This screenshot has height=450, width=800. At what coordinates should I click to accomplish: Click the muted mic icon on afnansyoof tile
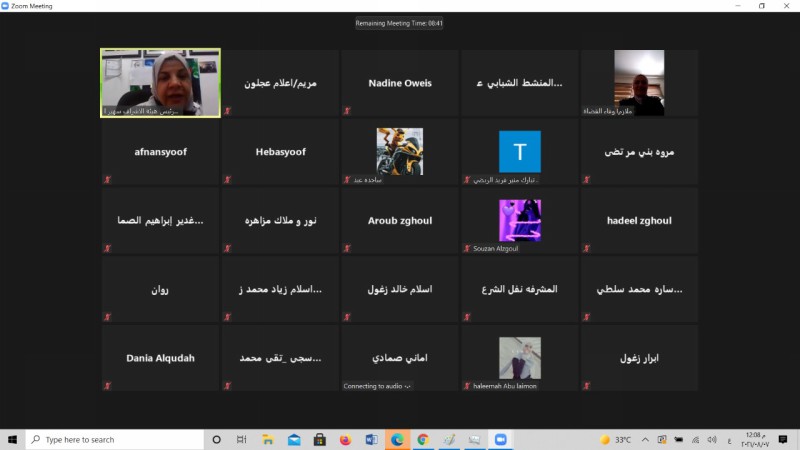coord(107,179)
